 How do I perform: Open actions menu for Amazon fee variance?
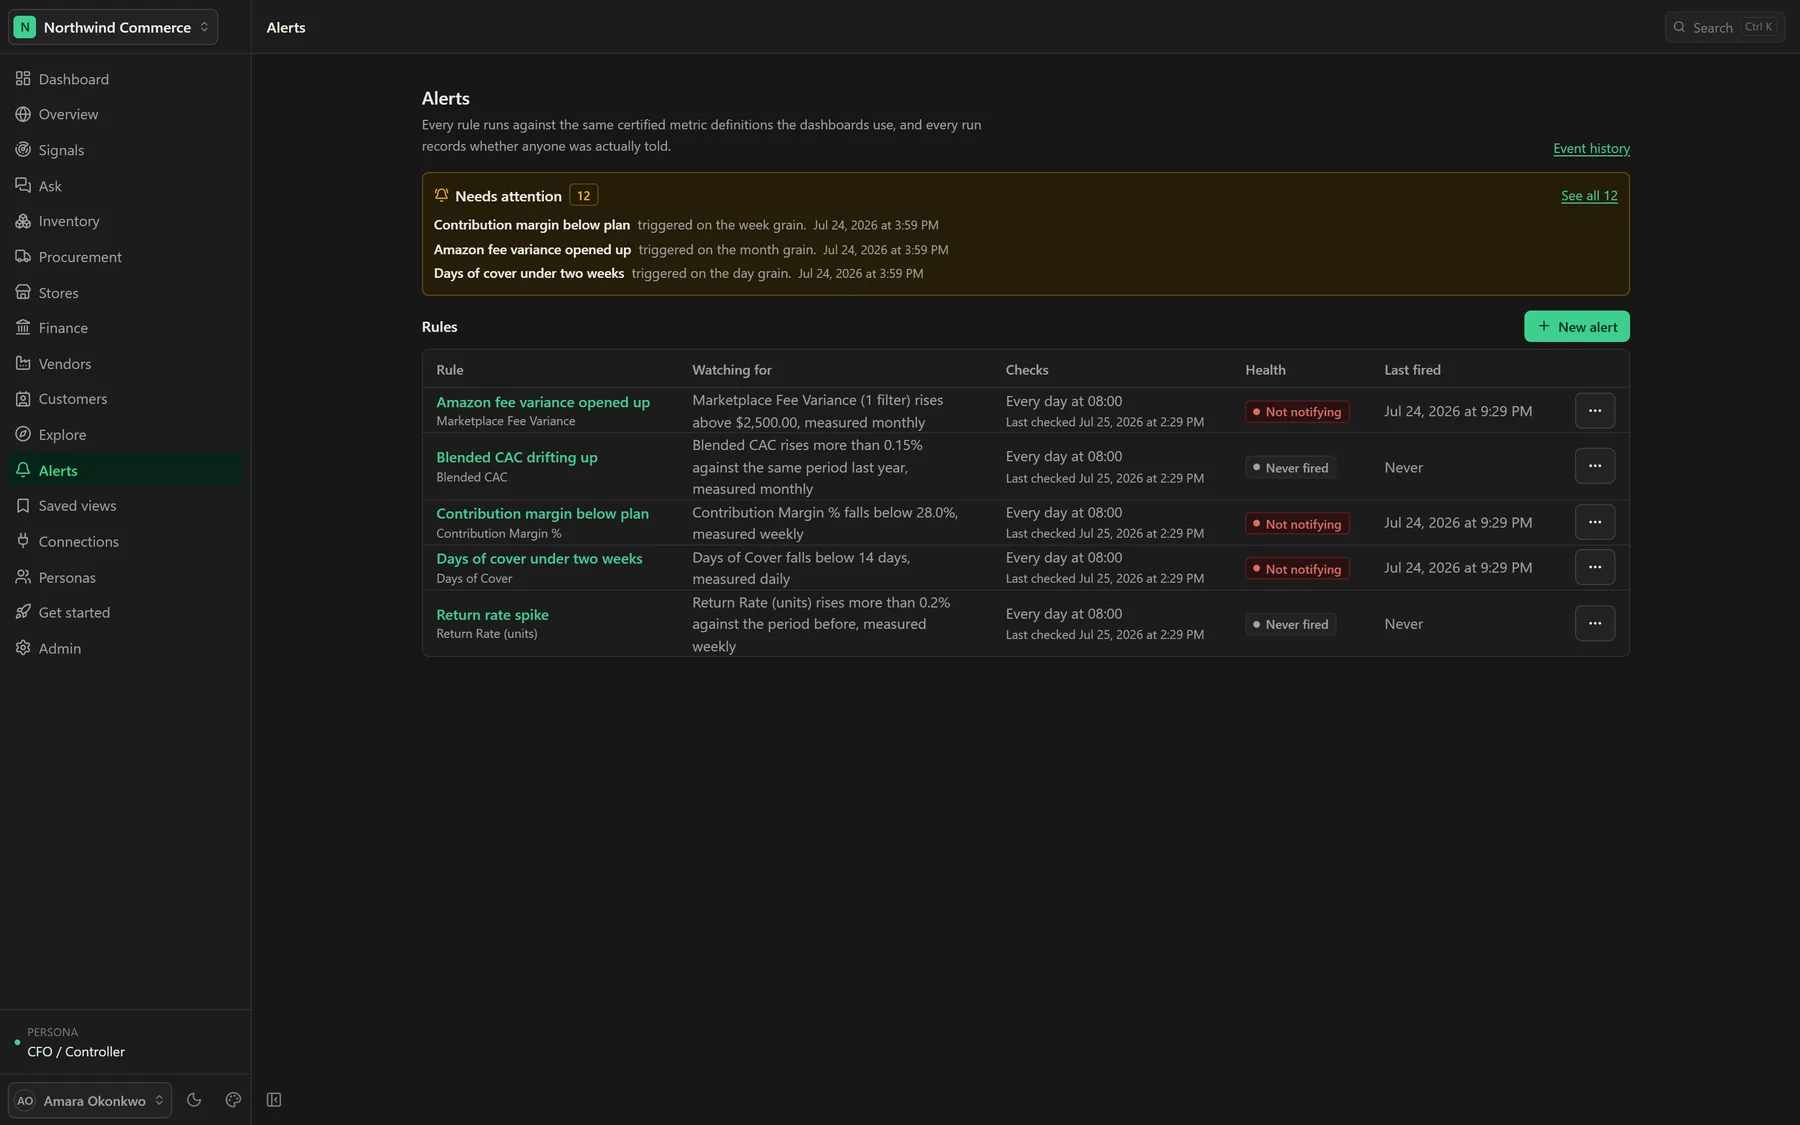pos(1595,410)
